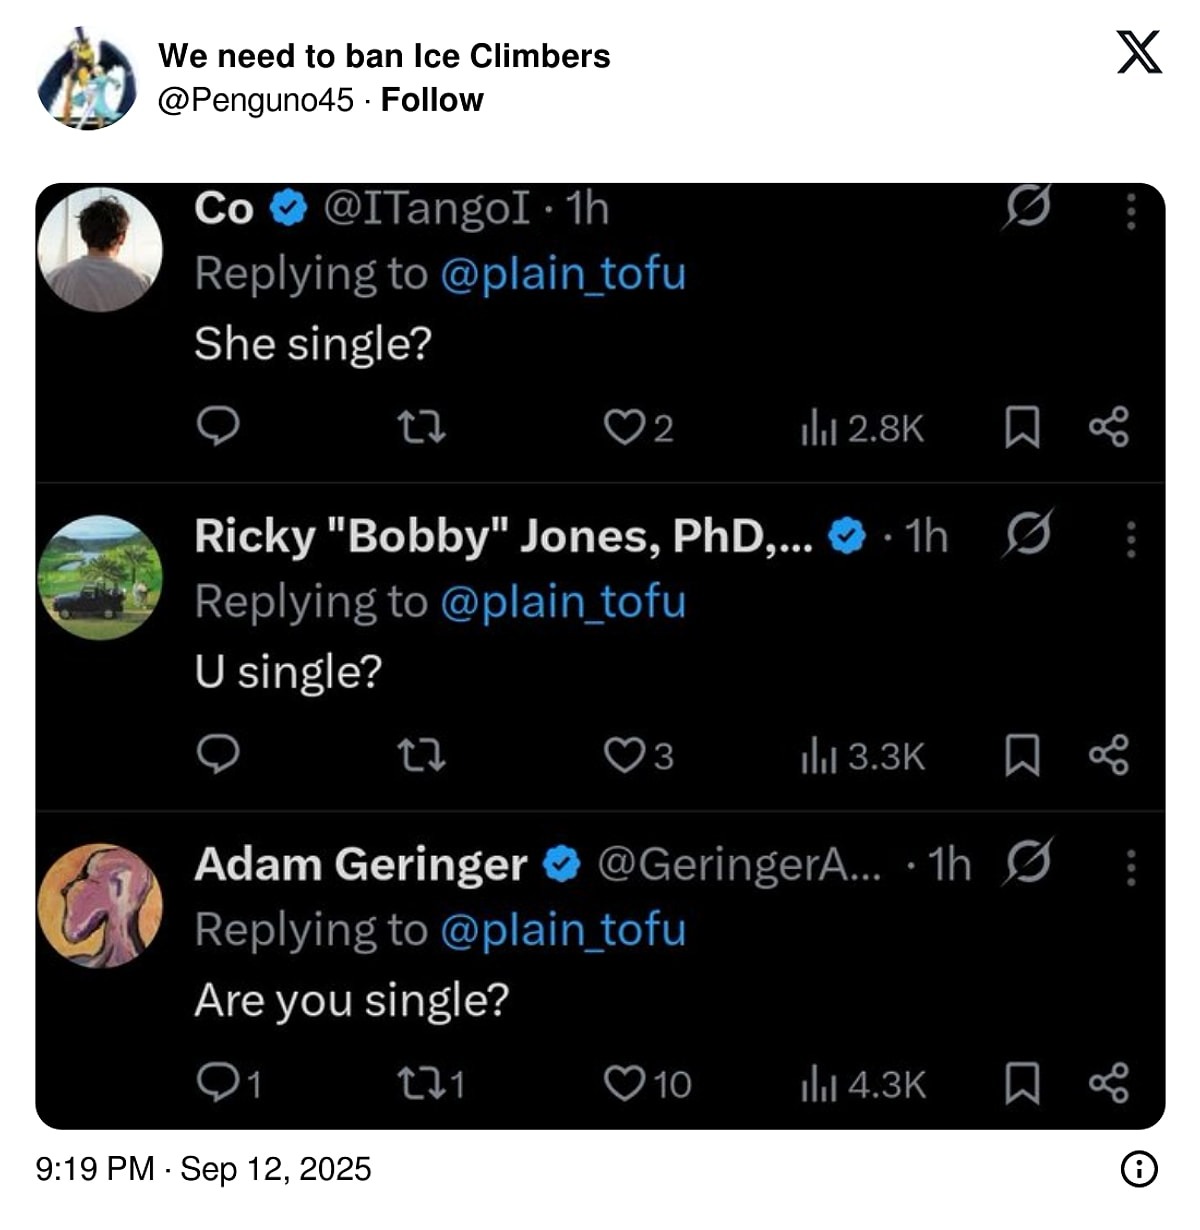Share Adam Geringer's reply
The height and width of the screenshot is (1230, 1200).
1108,1083
